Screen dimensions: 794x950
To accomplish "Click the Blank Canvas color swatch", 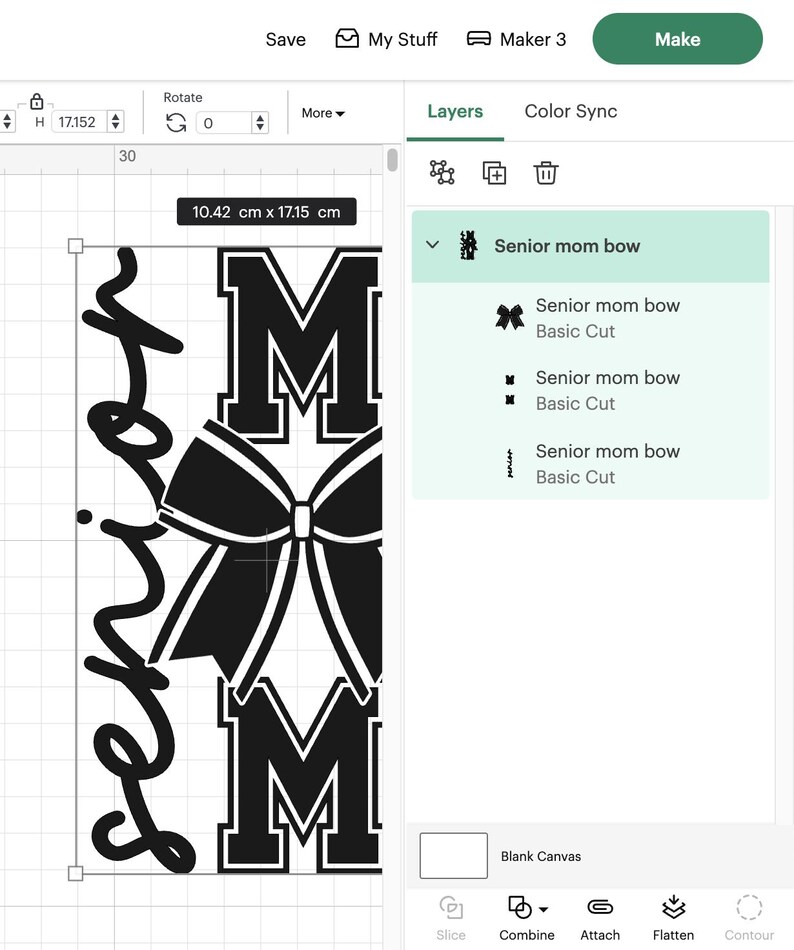I will pos(454,855).
